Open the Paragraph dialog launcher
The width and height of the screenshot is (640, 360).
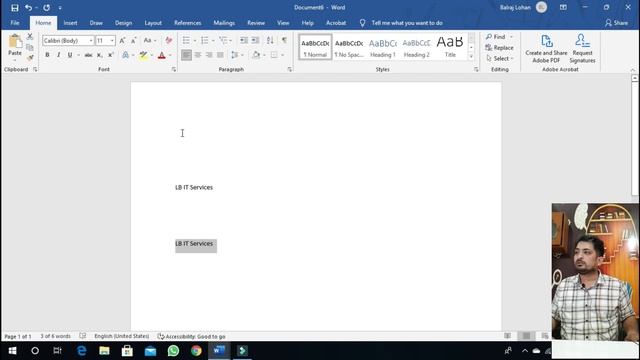(x=290, y=70)
